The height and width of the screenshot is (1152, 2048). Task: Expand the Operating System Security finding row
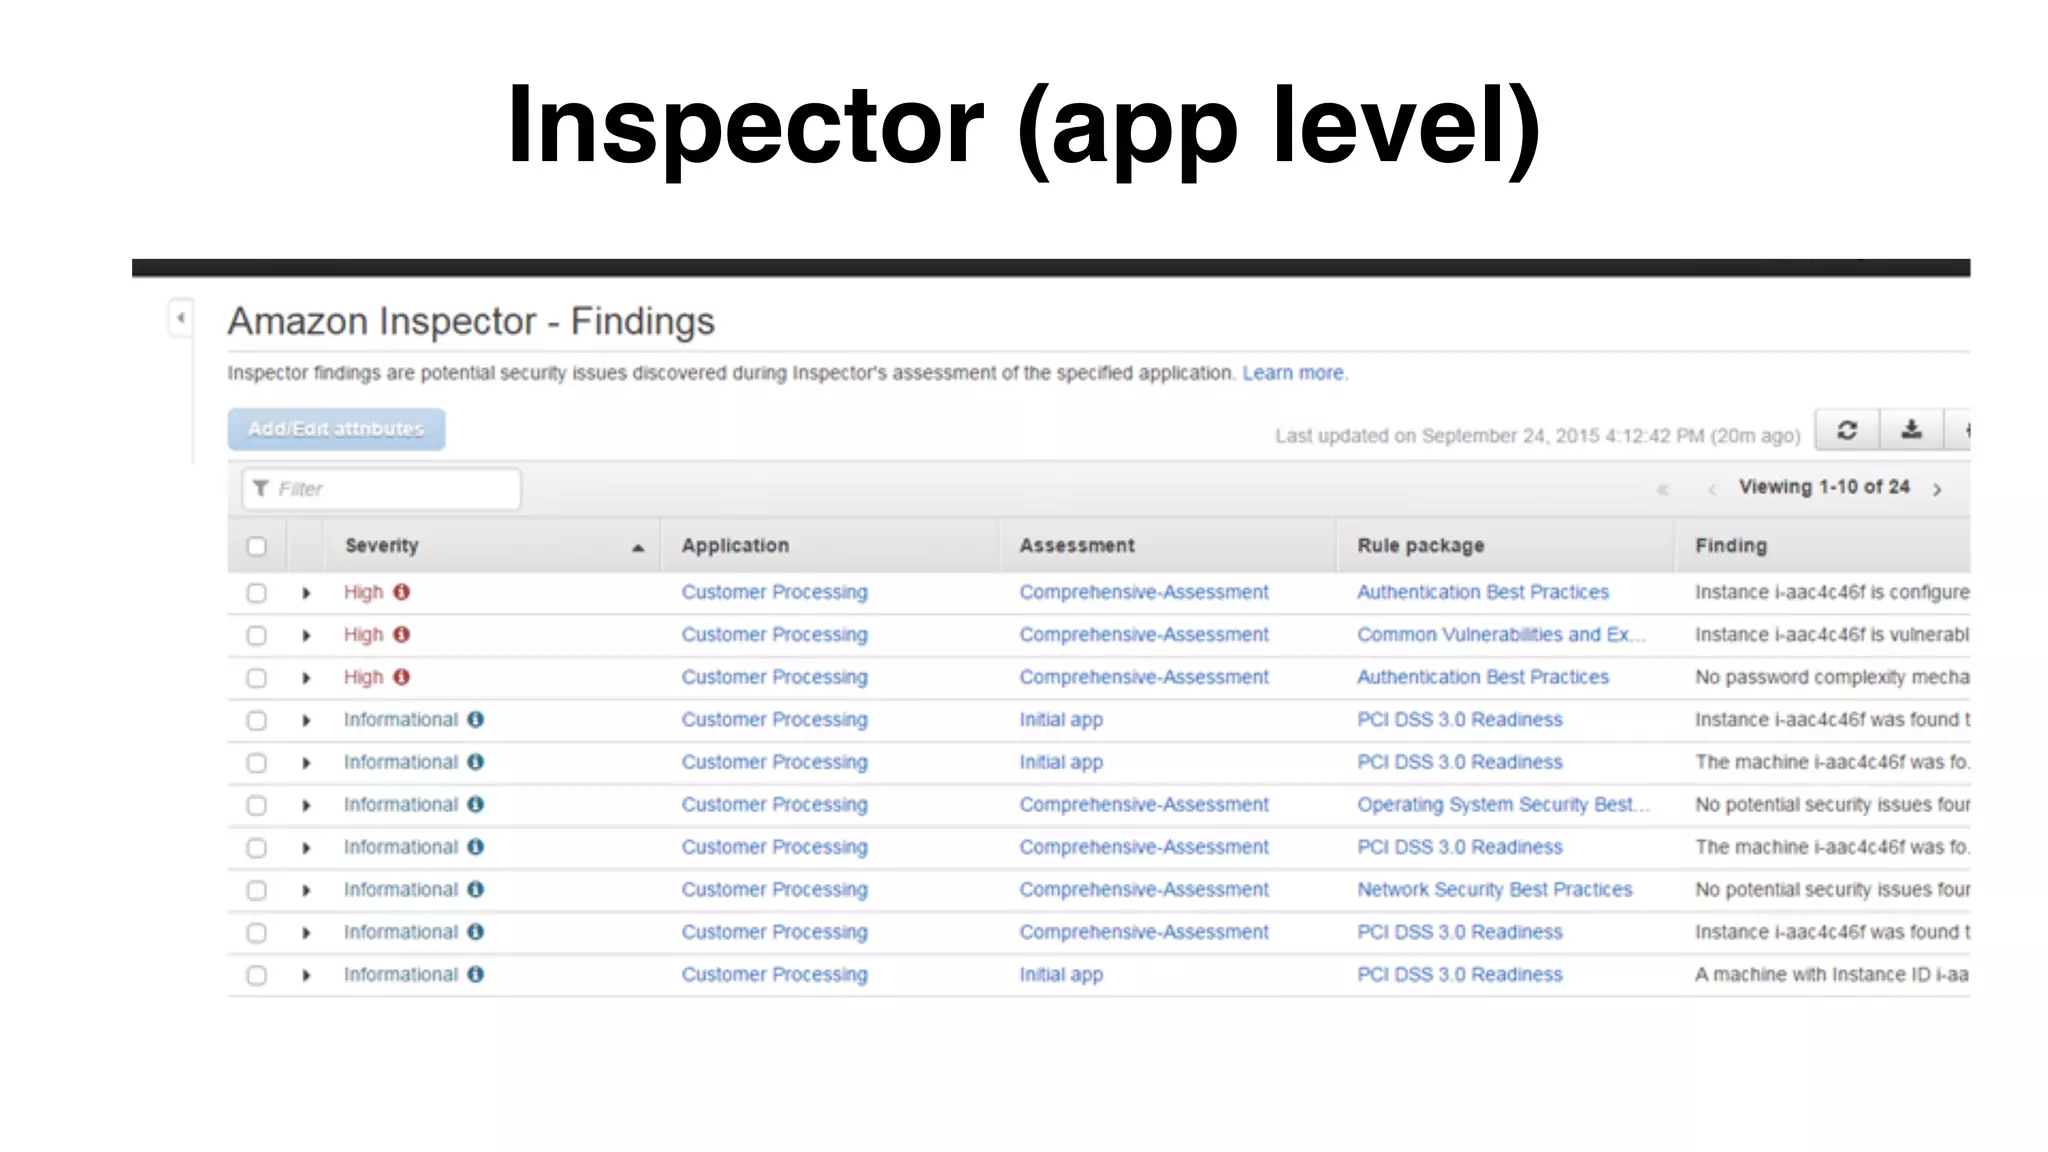[x=306, y=805]
